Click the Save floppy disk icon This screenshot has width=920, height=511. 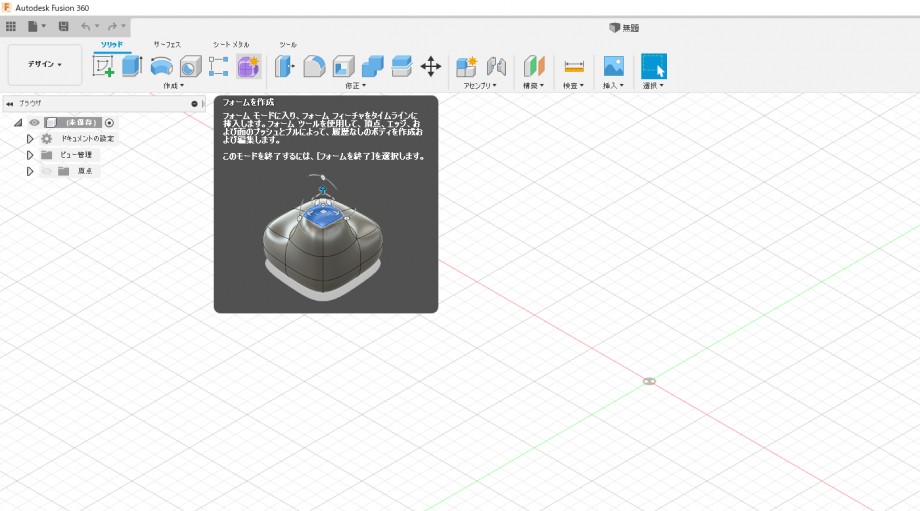(x=63, y=26)
